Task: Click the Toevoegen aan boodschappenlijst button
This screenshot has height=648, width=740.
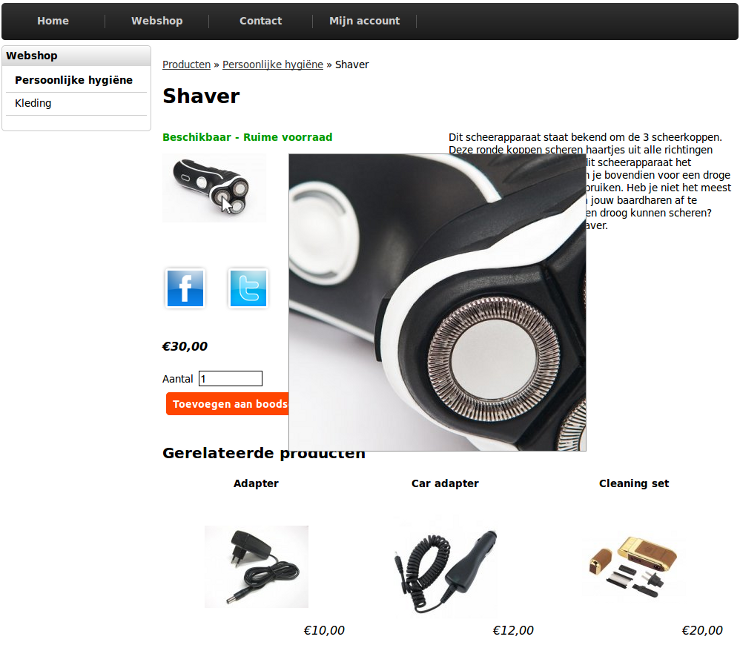Action: tap(227, 404)
